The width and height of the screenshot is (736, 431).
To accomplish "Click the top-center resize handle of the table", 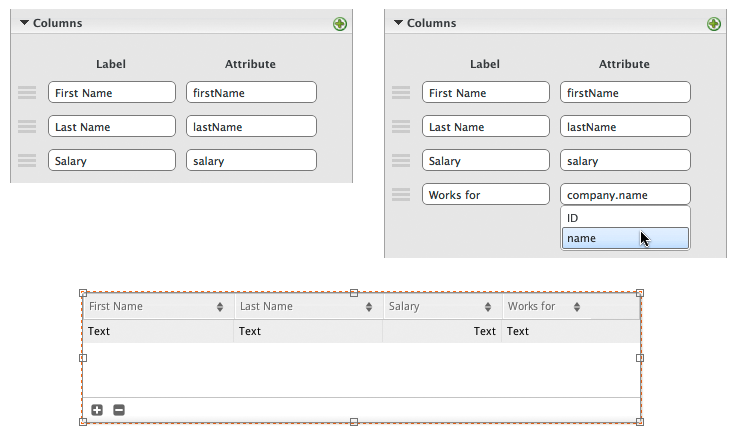I will (353, 293).
